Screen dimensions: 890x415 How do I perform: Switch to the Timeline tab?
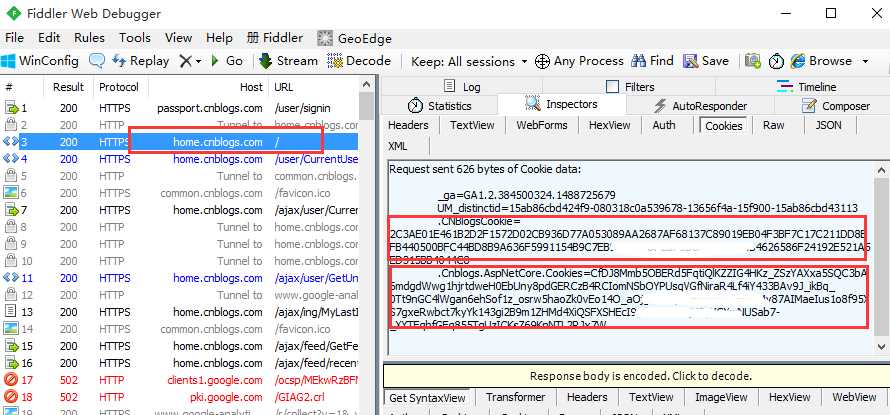(x=805, y=87)
